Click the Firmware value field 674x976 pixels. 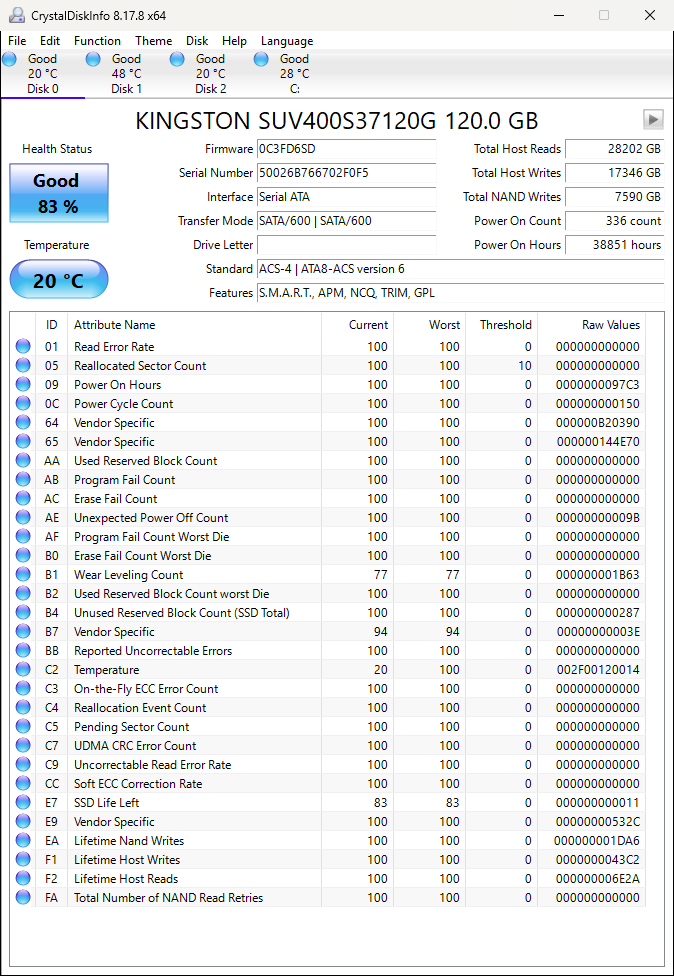click(346, 149)
